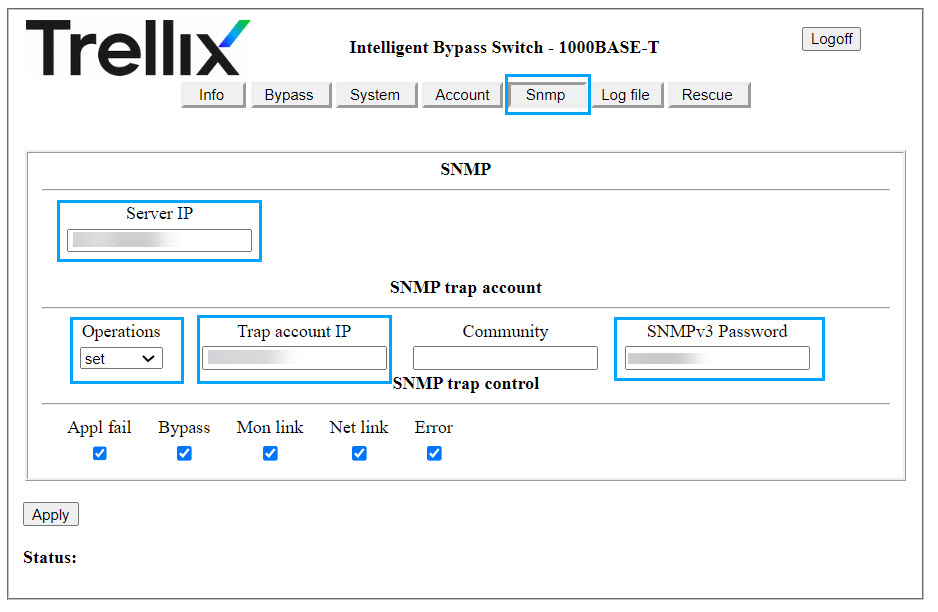Click the Trap account IP field
938x612 pixels.
(294, 358)
